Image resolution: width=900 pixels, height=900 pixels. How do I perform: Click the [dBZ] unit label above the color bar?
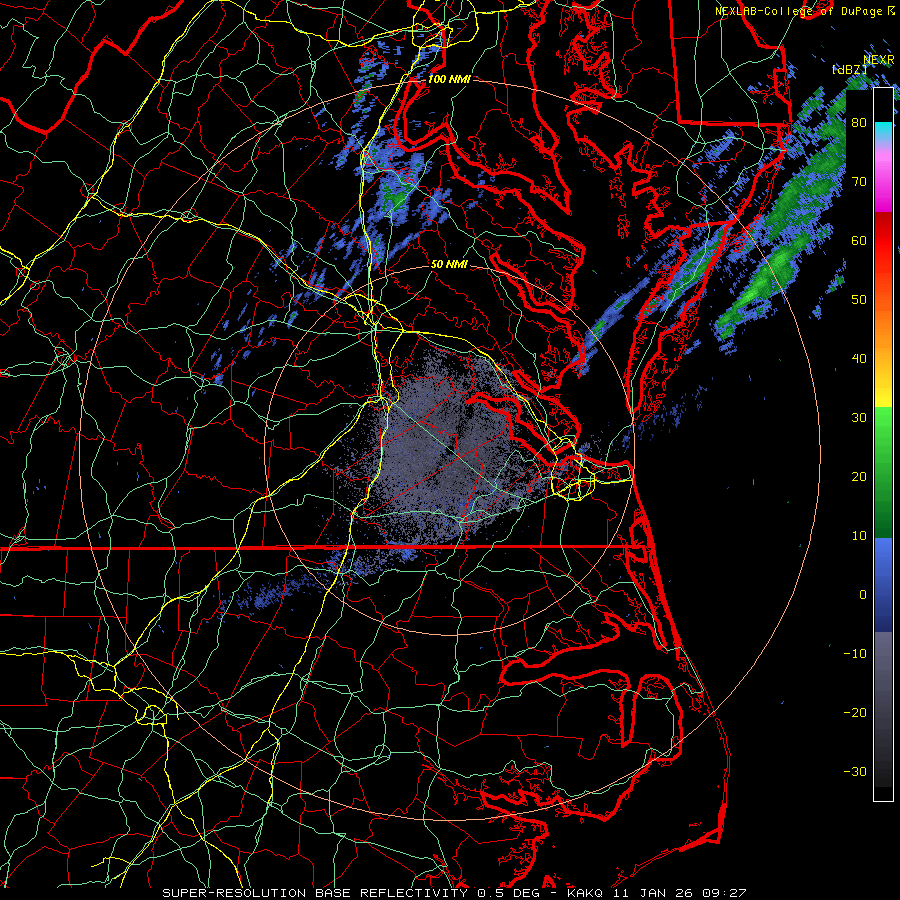849,69
